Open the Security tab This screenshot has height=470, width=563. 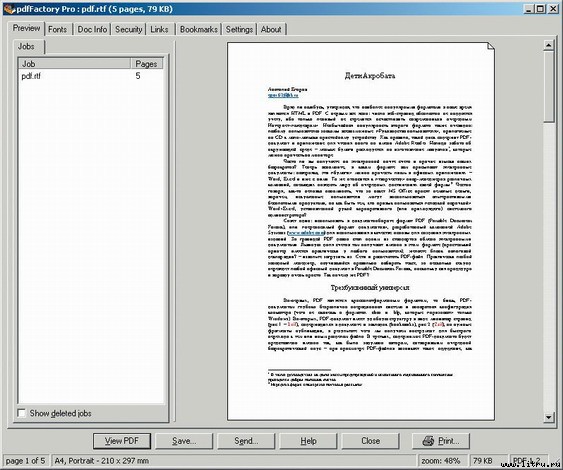click(x=129, y=29)
